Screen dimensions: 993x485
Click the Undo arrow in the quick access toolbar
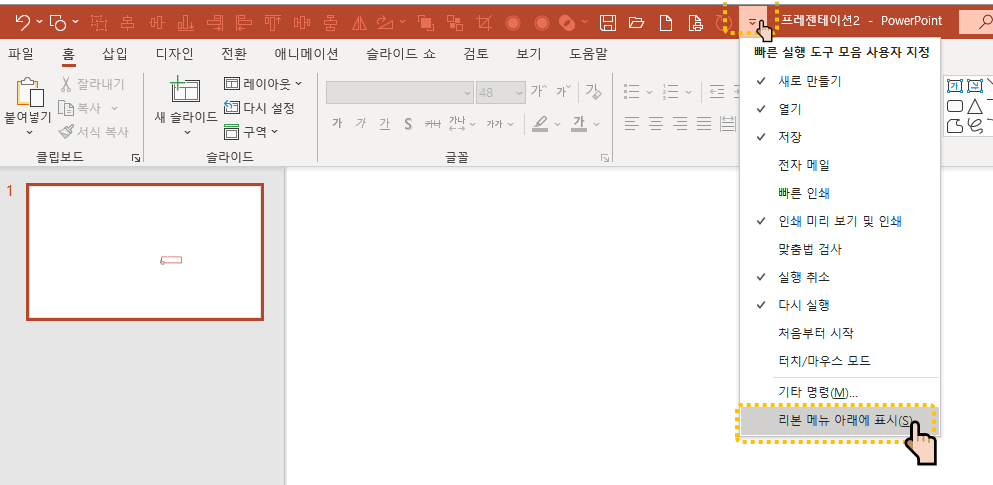(x=22, y=23)
